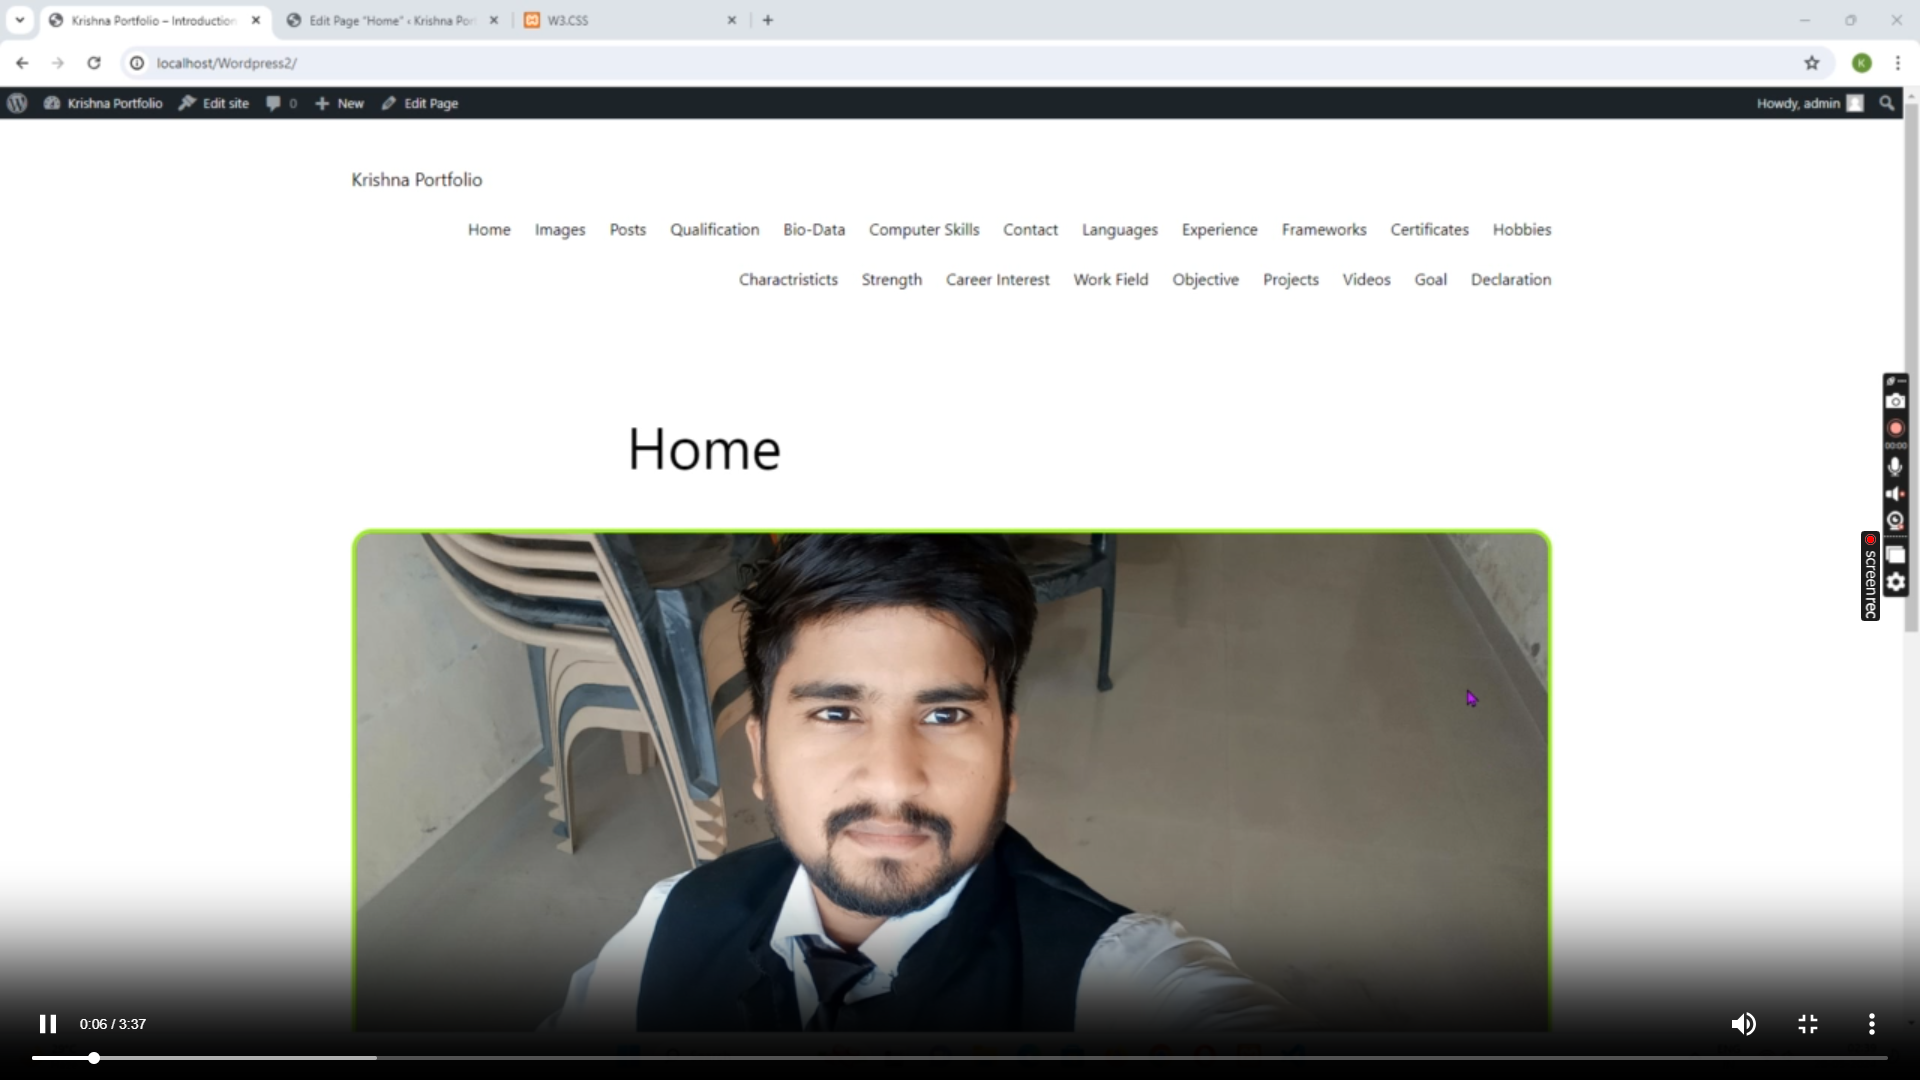Toggle the ScreenRec microphone icon
The width and height of the screenshot is (1920, 1080).
[x=1896, y=467]
